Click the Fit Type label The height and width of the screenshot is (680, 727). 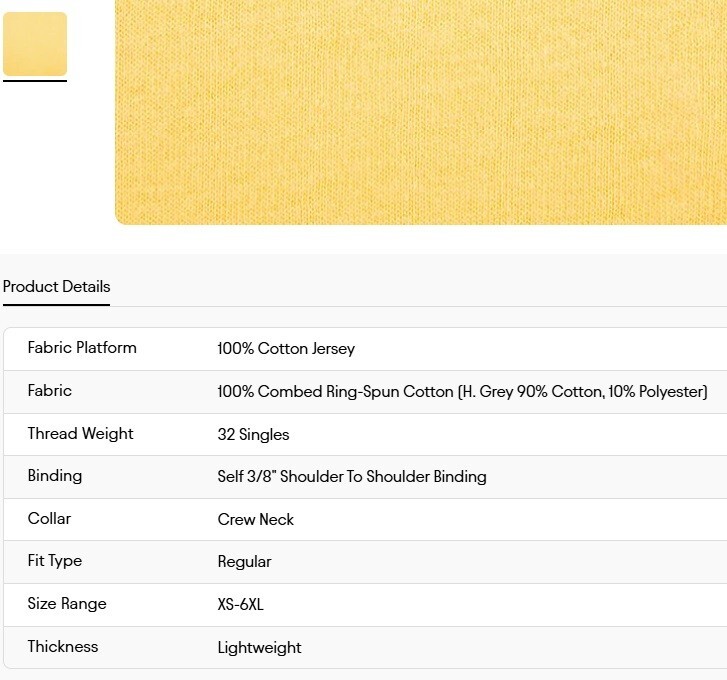point(55,561)
